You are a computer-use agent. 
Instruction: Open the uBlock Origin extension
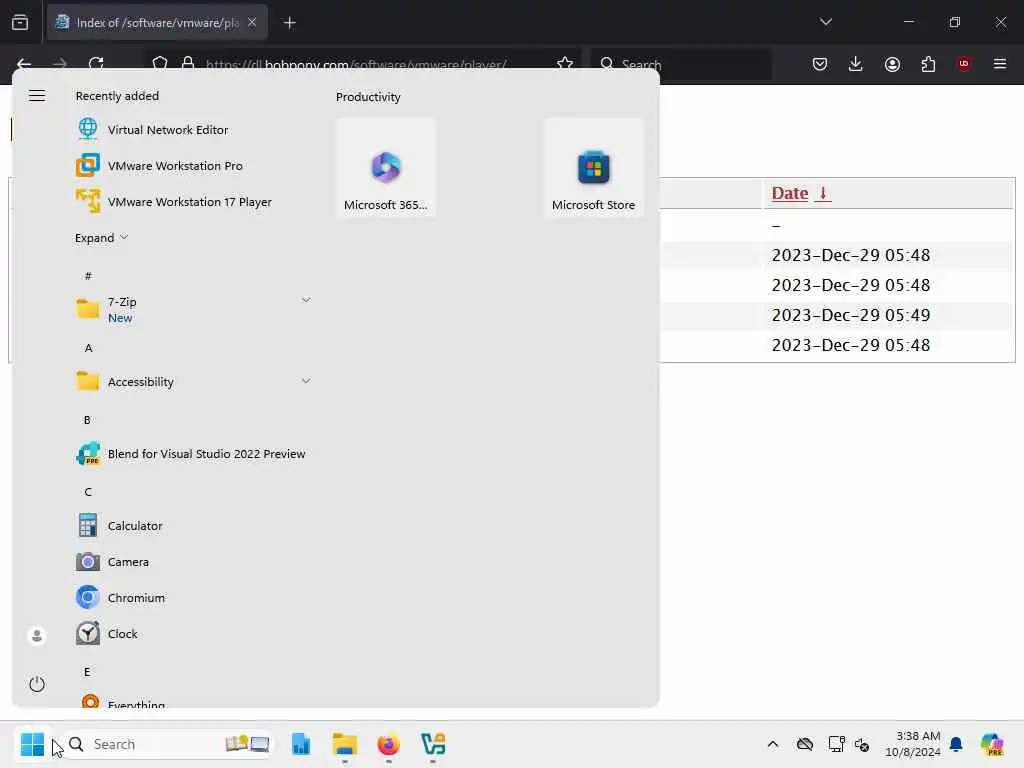pos(964,64)
